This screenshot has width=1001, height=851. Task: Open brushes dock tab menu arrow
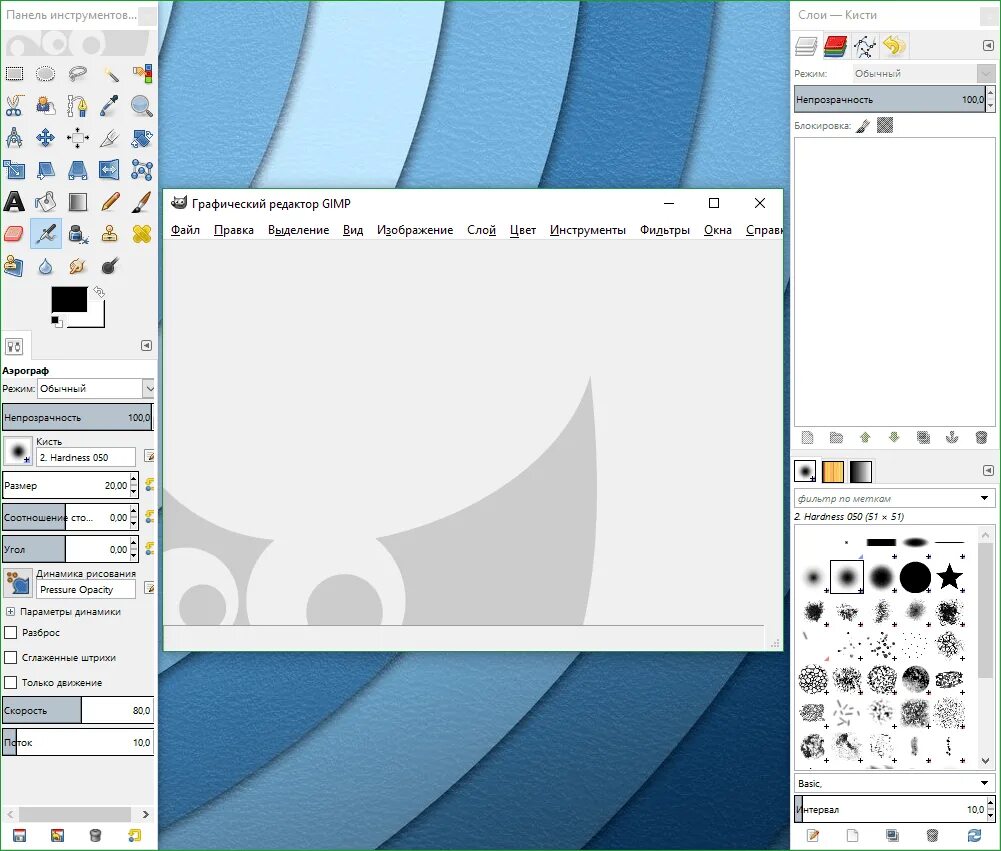point(988,471)
